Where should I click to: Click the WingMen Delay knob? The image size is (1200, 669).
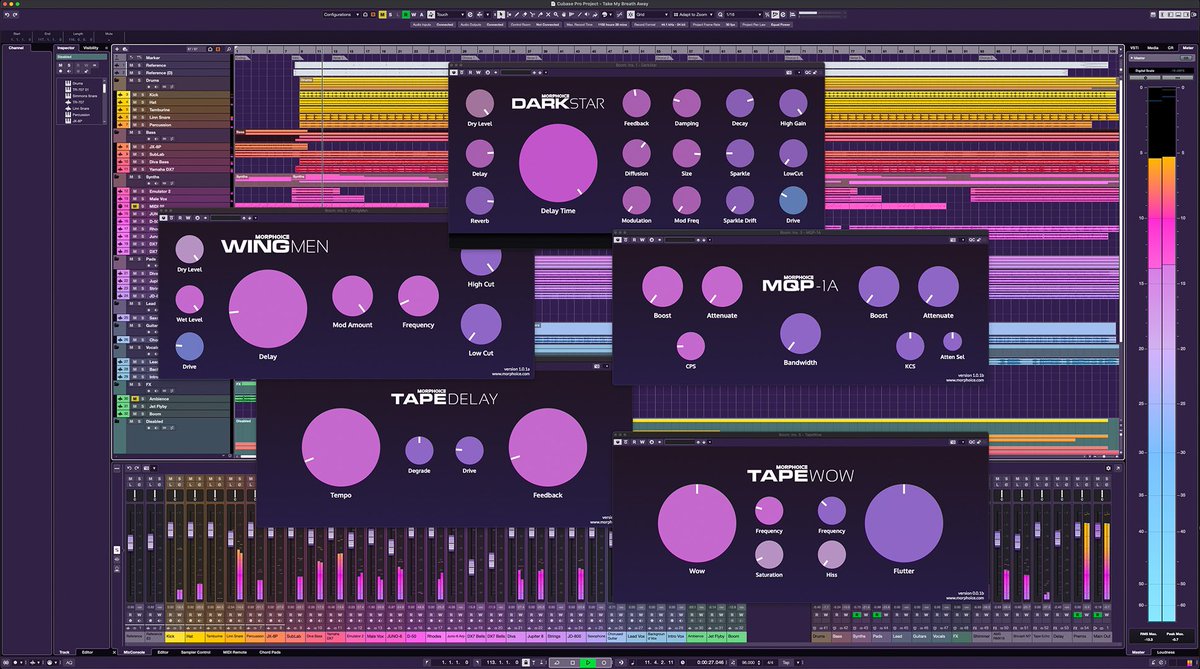[x=268, y=309]
